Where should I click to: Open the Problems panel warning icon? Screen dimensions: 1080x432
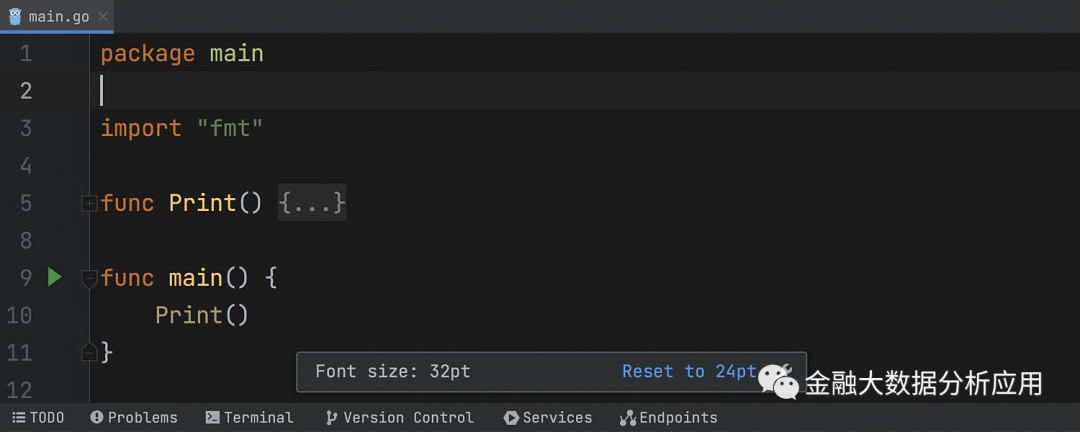[x=97, y=418]
